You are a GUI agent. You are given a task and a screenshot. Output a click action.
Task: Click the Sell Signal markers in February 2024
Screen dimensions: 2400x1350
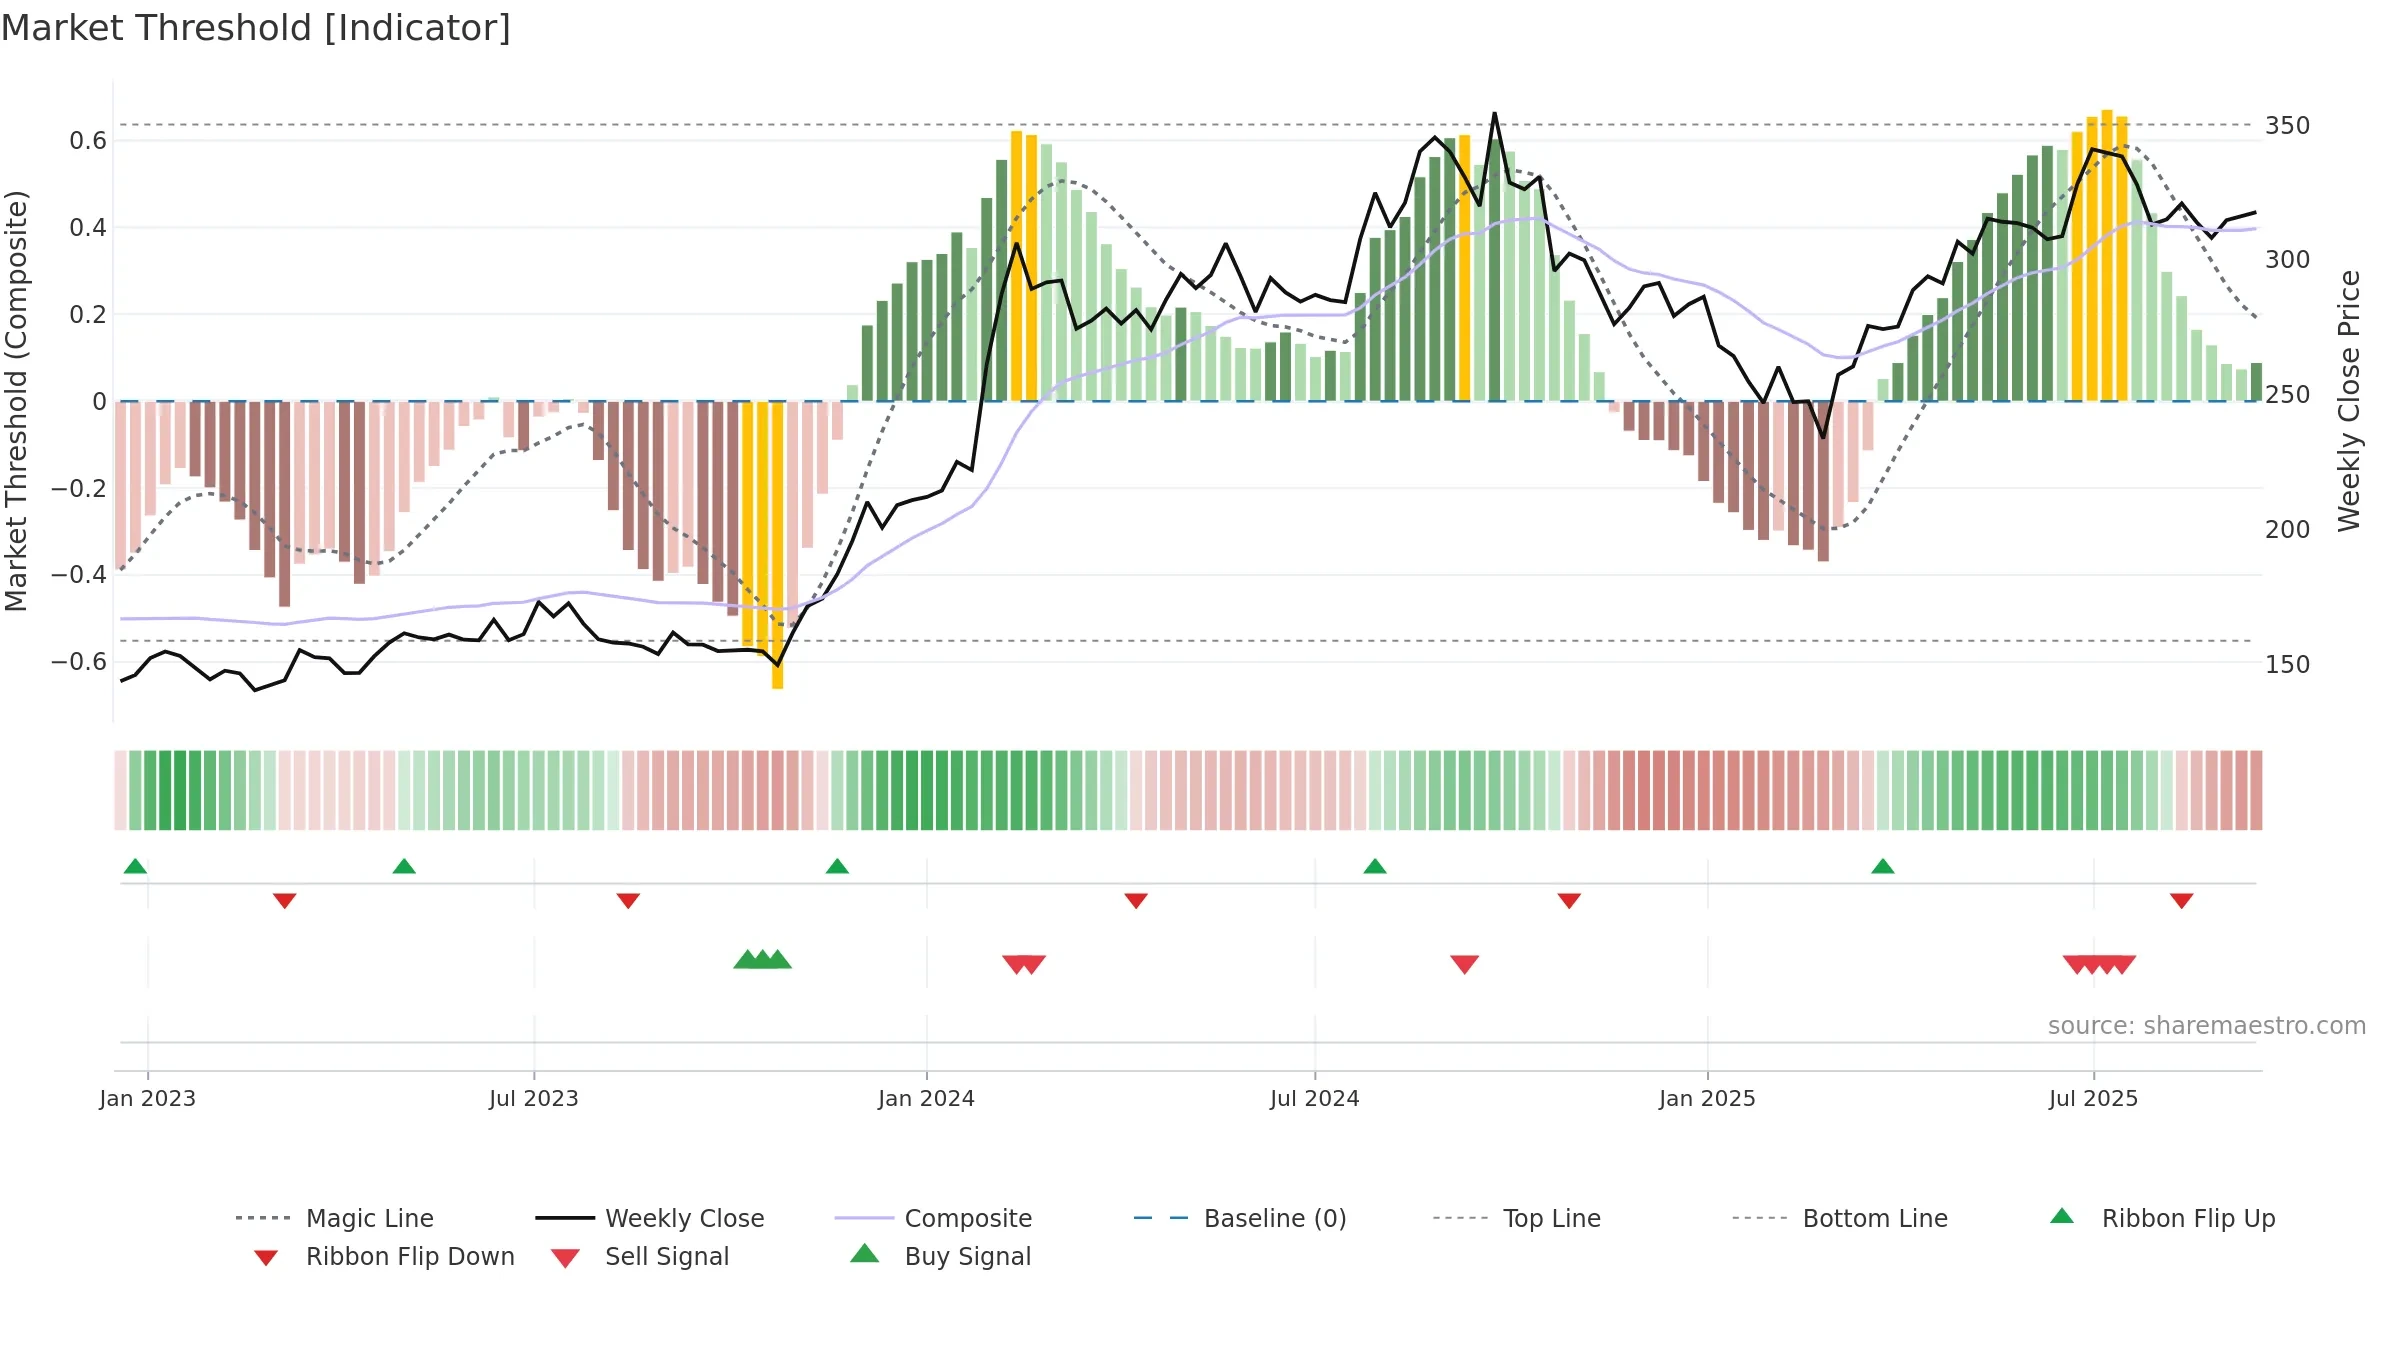tap(1024, 964)
